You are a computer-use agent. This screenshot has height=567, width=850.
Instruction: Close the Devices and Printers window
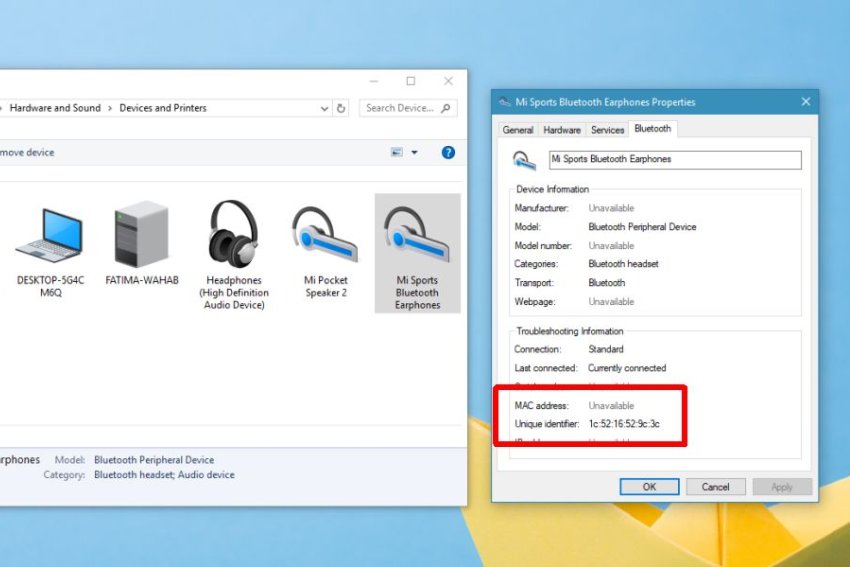pos(448,81)
